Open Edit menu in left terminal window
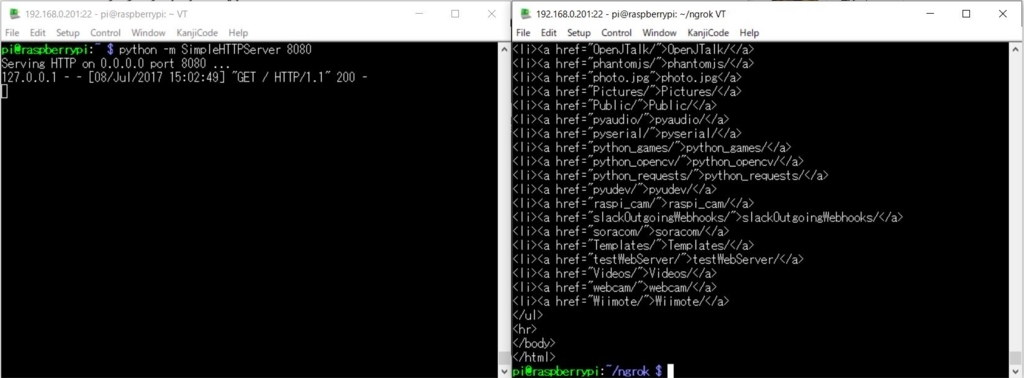 click(x=37, y=33)
